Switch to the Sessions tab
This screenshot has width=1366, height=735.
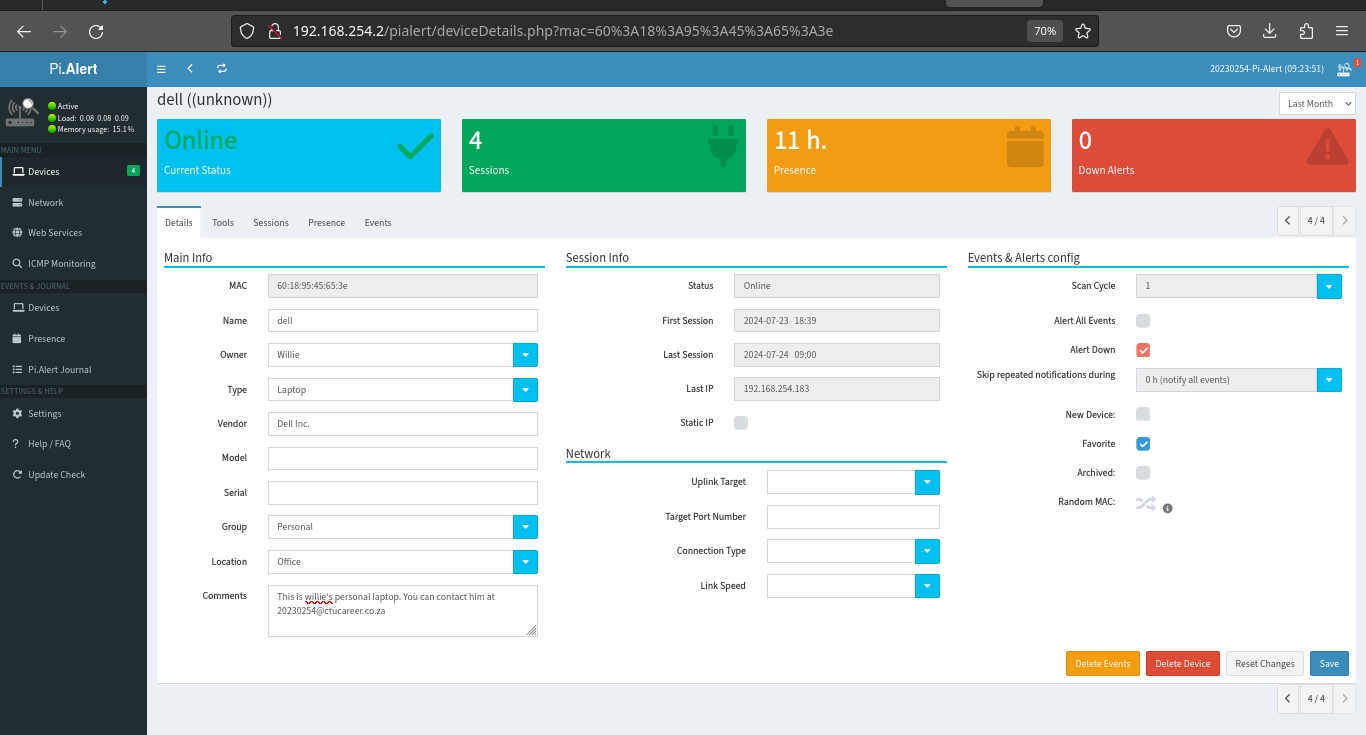point(271,223)
